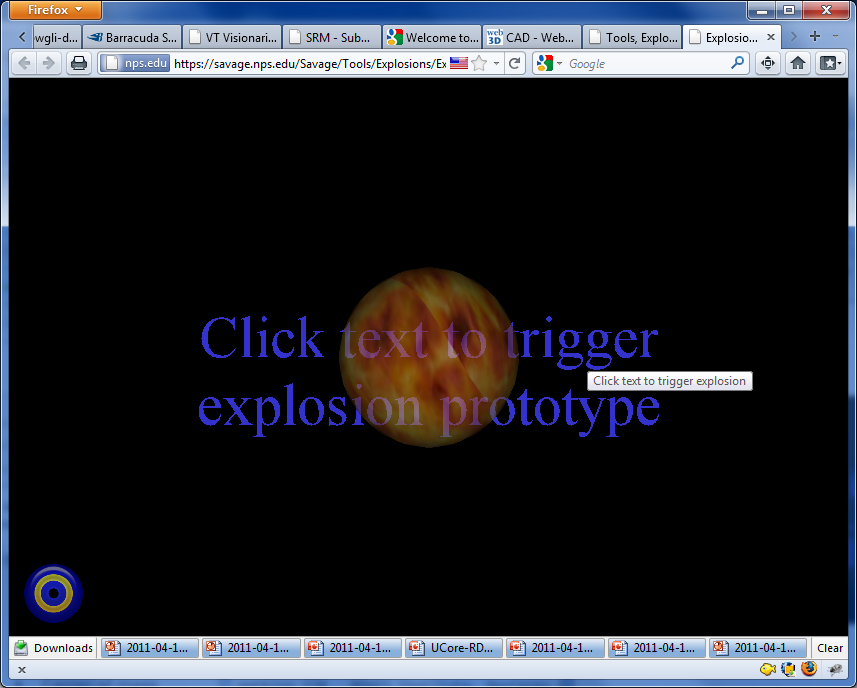Click the Firefox icon in the status bar

pos(808,669)
